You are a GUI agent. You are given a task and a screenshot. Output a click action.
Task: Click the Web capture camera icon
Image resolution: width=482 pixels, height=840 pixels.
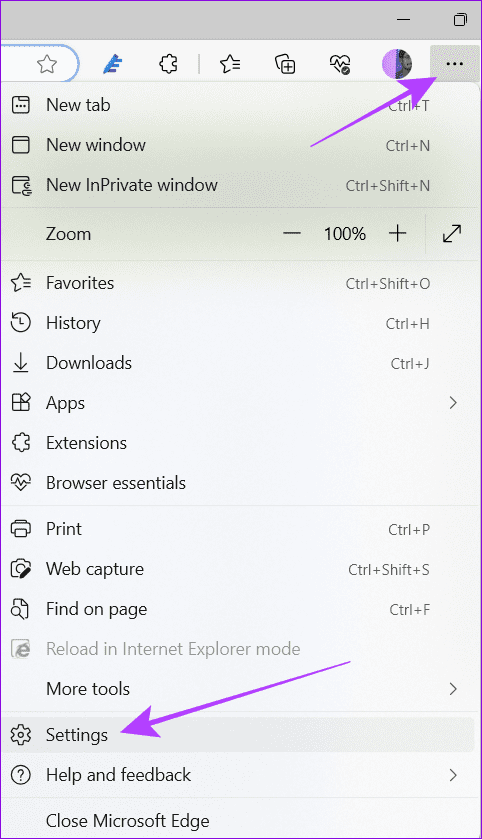pos(21,569)
